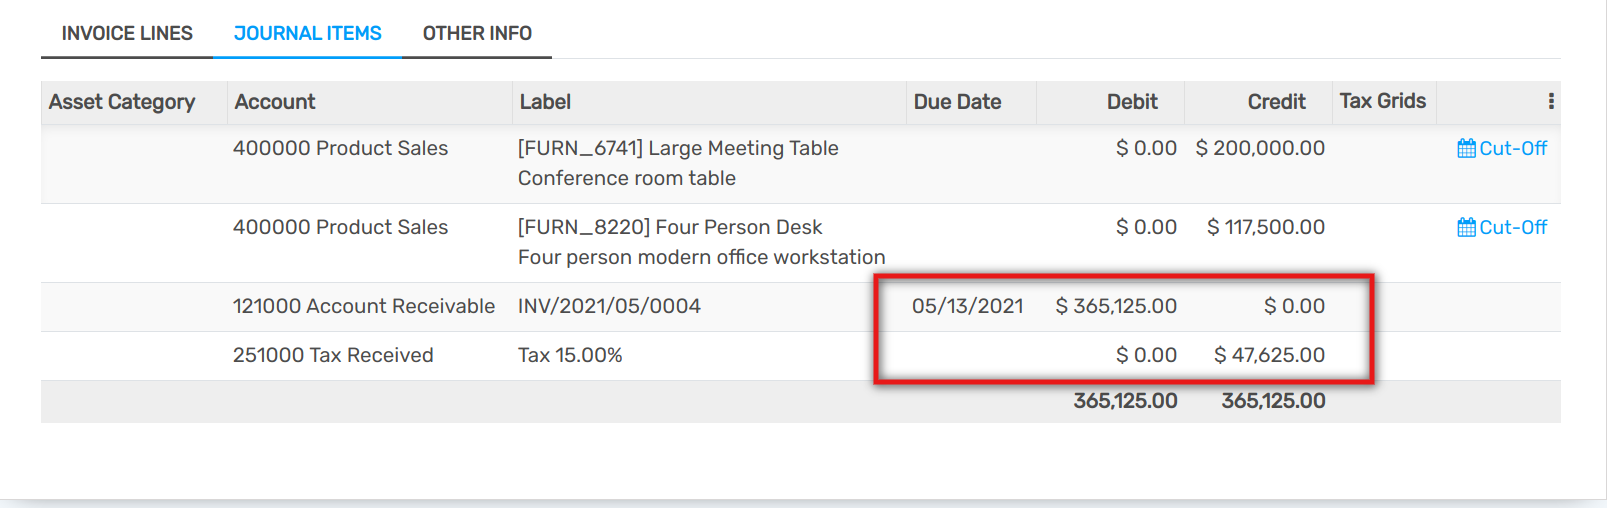Click the $ 200,000.00 credit amount
Image resolution: width=1607 pixels, height=508 pixels.
pos(1260,148)
